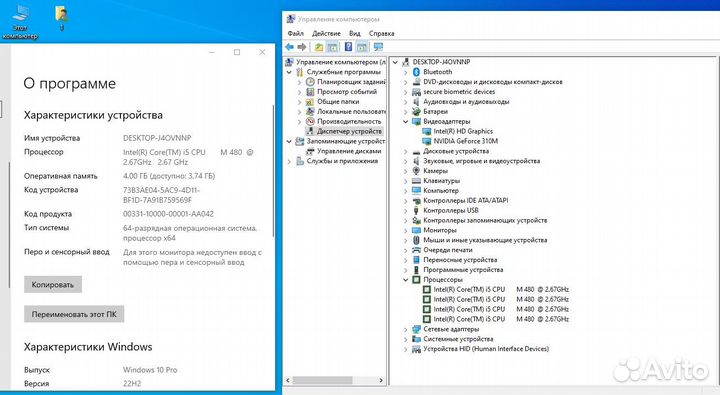Viewport: 720px width, 395px height.
Task: Click the Мониторы category icon
Action: pos(416,230)
